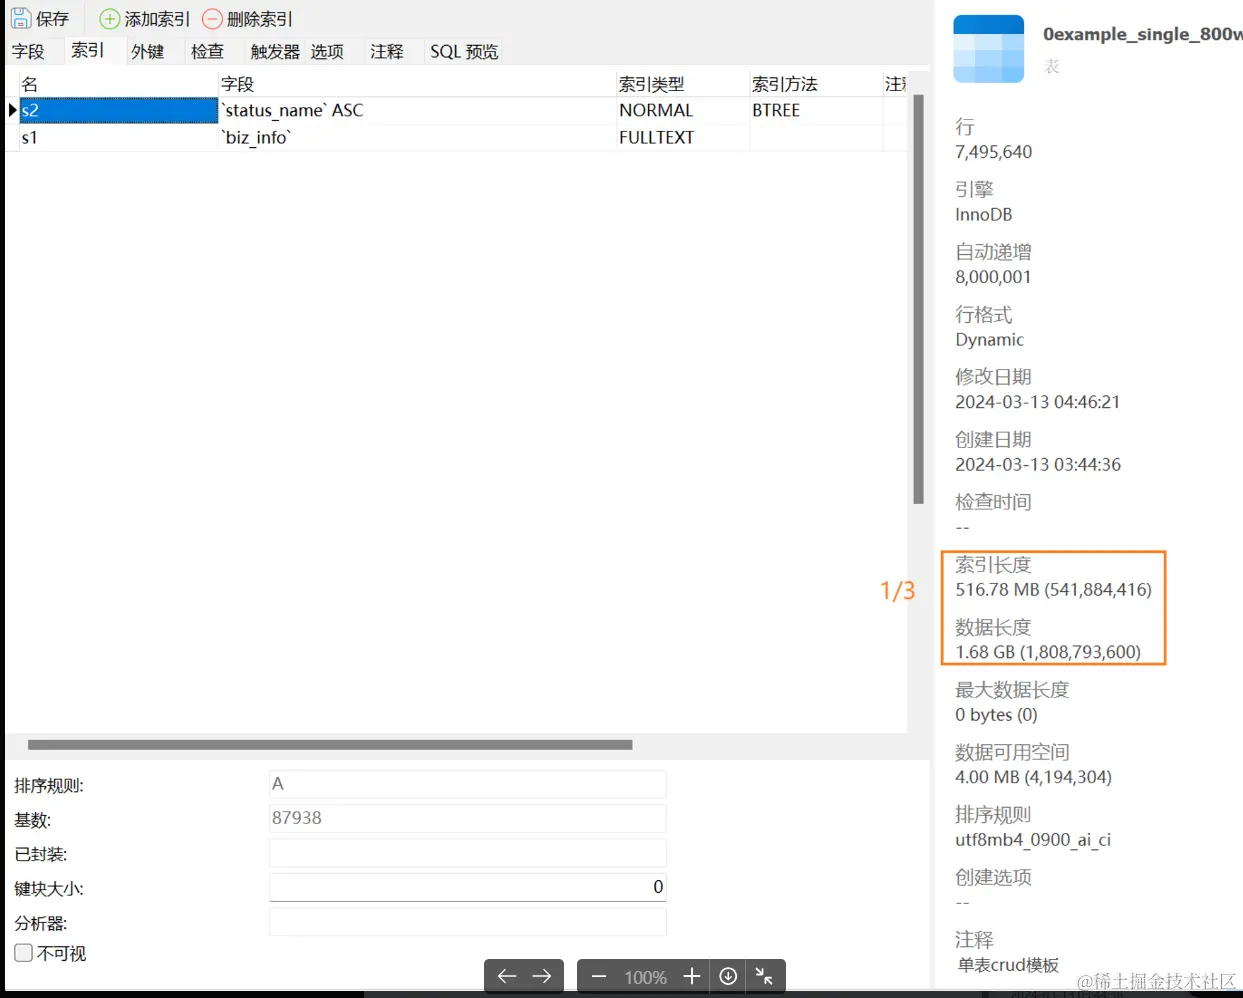Click the 名 column header
The height and width of the screenshot is (998, 1243).
tap(119, 84)
